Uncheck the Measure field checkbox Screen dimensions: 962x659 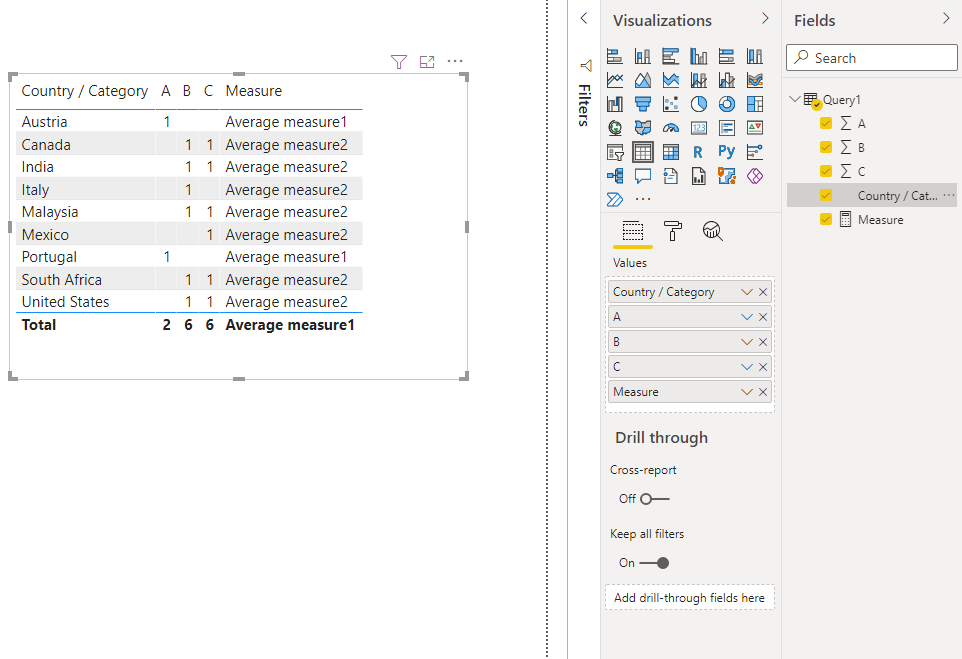click(x=826, y=219)
